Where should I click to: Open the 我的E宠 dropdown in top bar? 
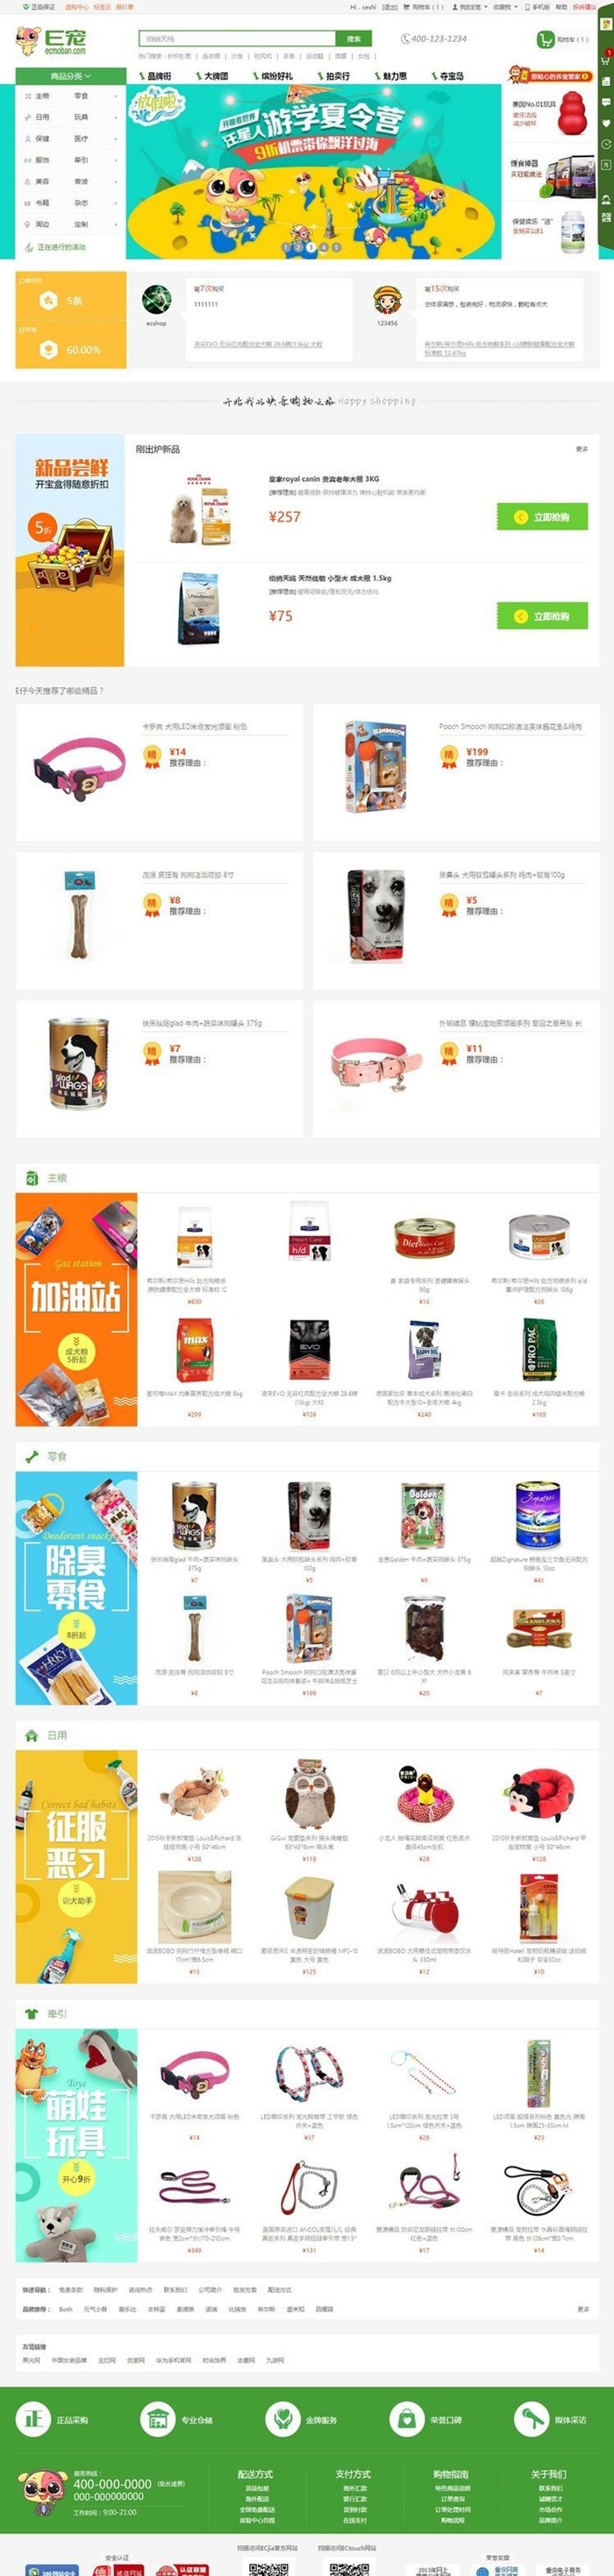(x=470, y=6)
